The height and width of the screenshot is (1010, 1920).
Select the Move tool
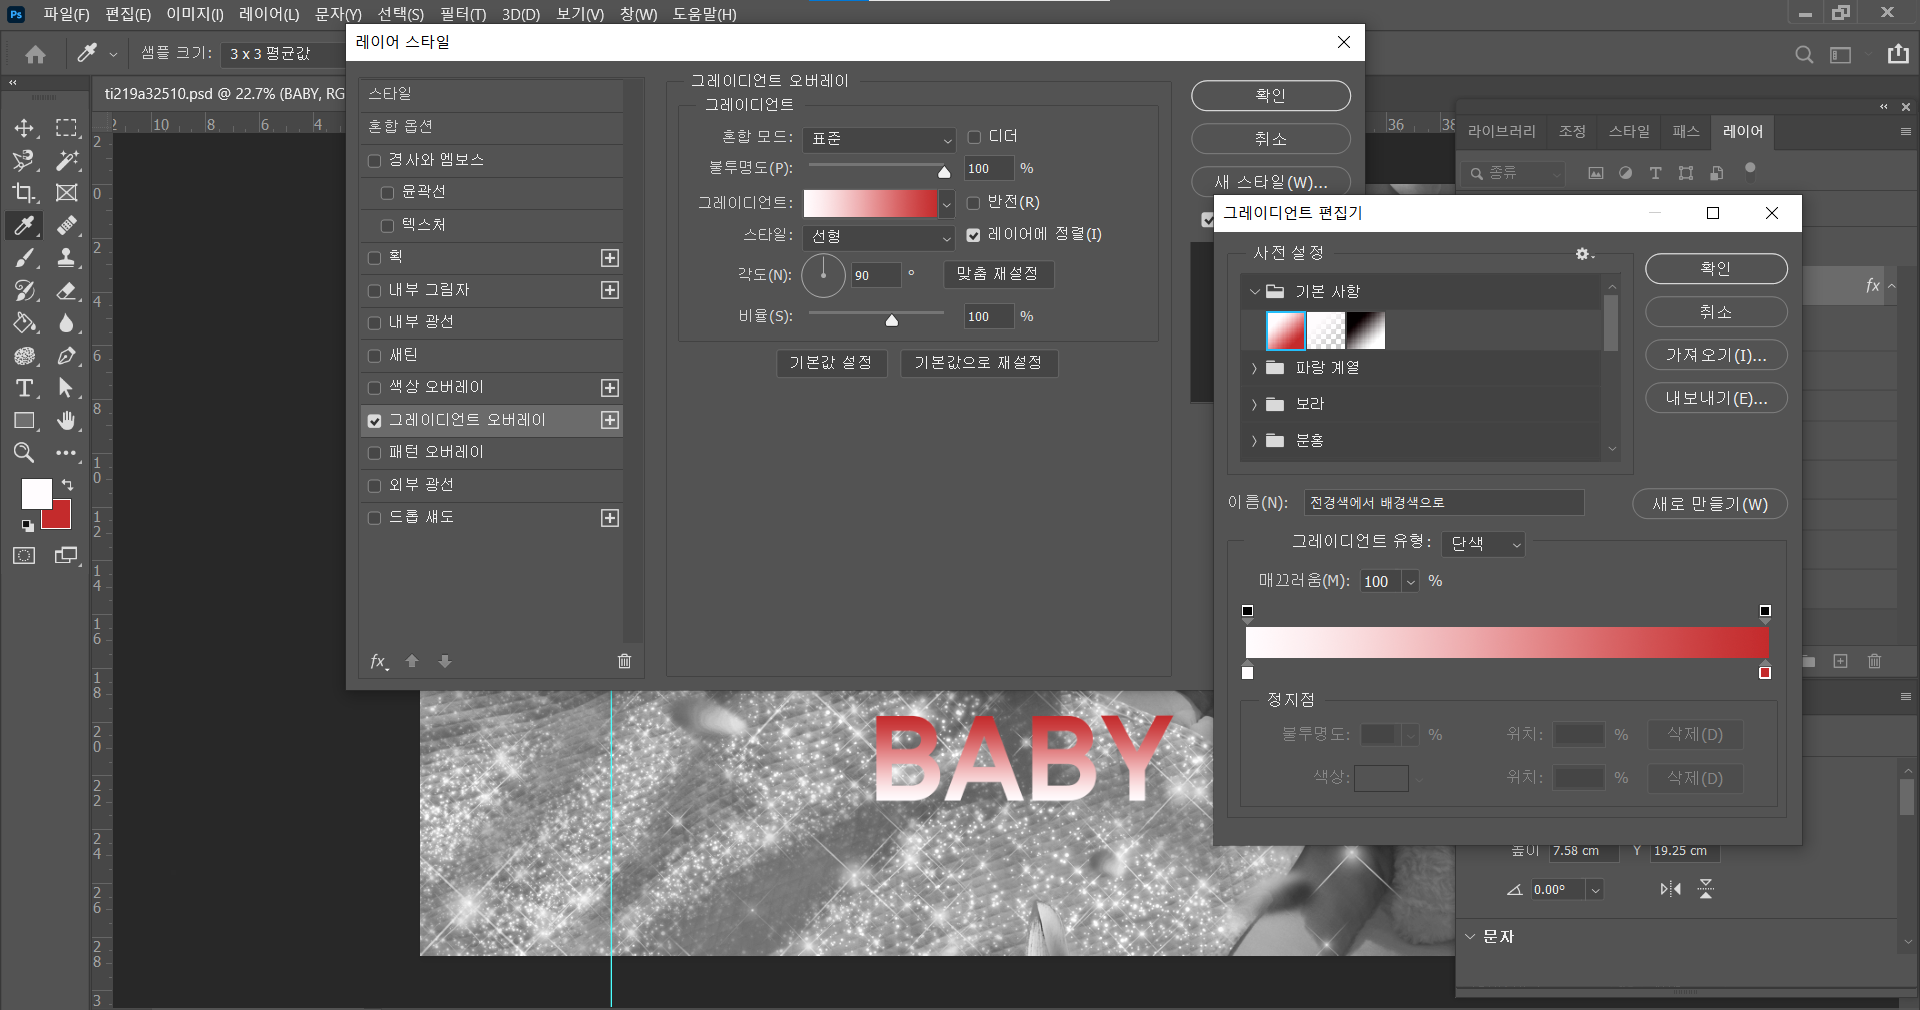pyautogui.click(x=24, y=128)
